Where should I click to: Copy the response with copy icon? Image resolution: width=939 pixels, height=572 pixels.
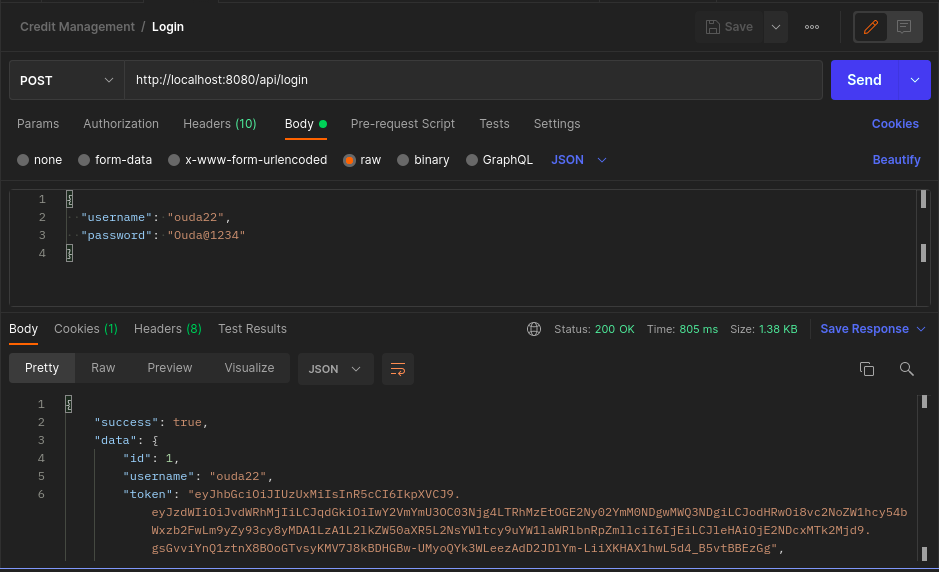(867, 369)
